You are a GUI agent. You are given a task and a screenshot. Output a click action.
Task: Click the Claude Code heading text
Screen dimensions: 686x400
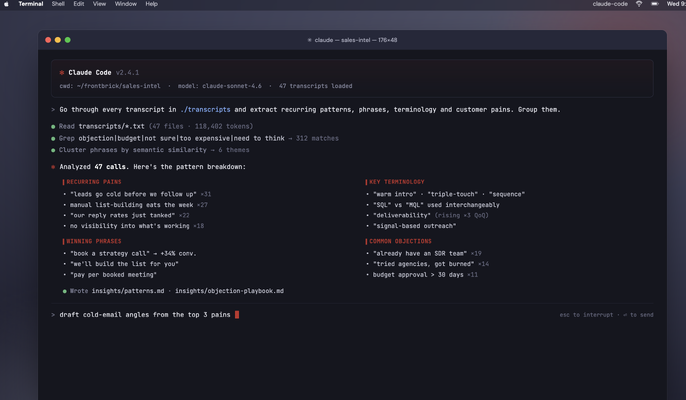pos(90,73)
